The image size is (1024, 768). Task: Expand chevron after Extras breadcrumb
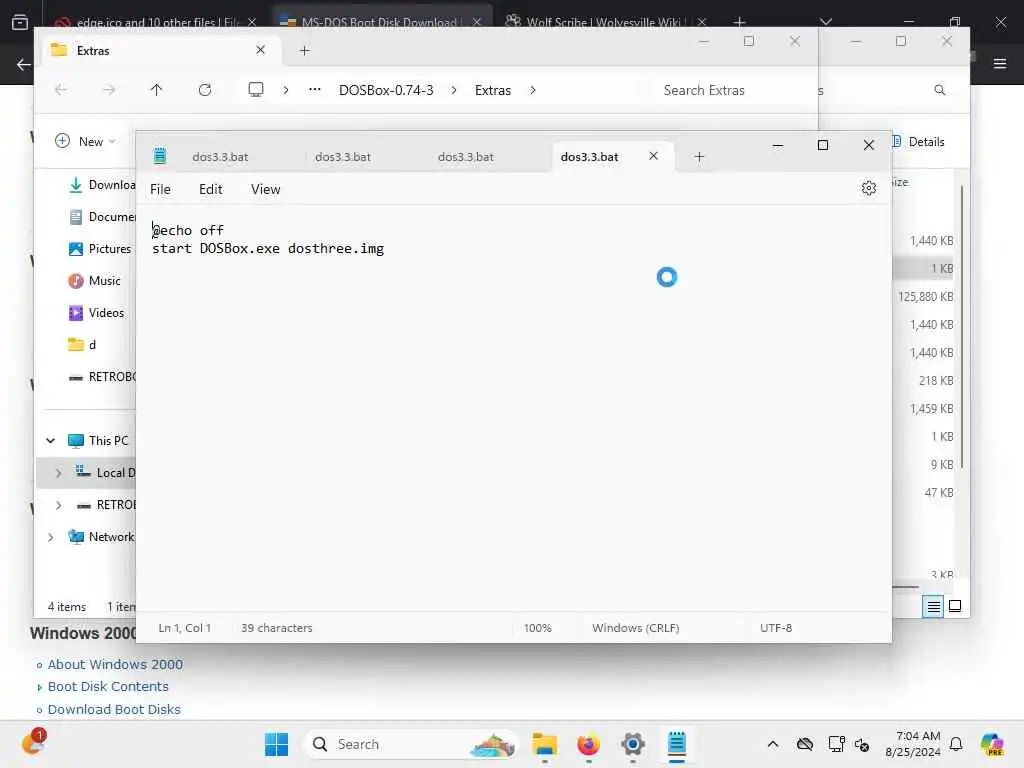coord(533,90)
